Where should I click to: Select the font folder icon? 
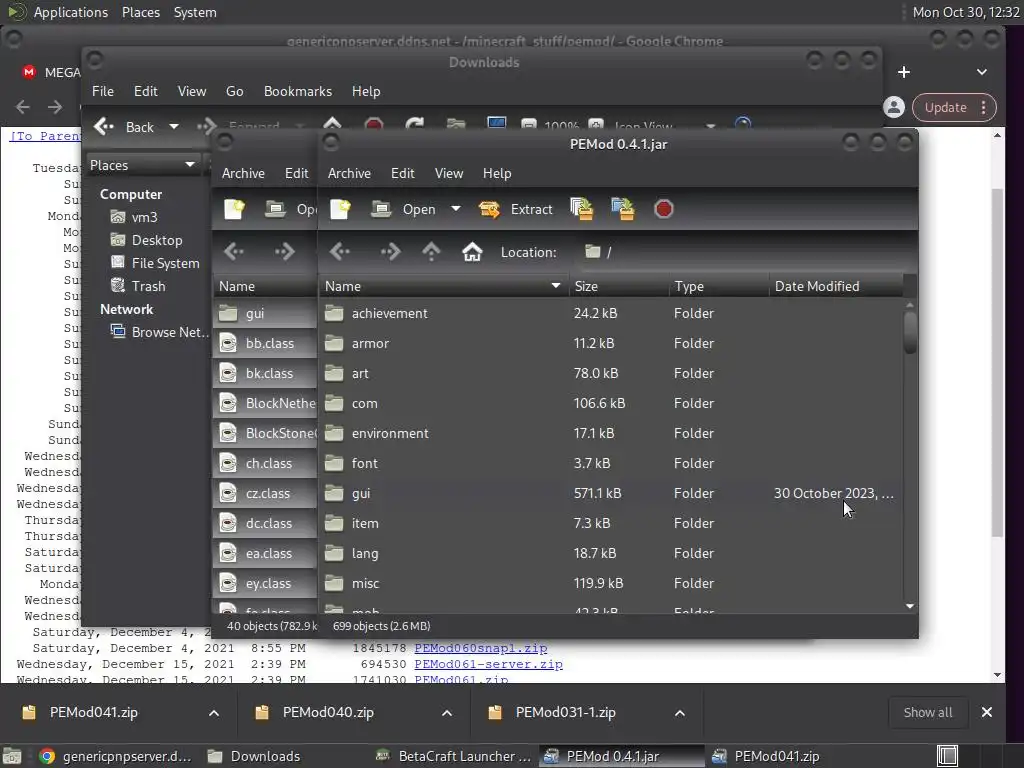(334, 464)
